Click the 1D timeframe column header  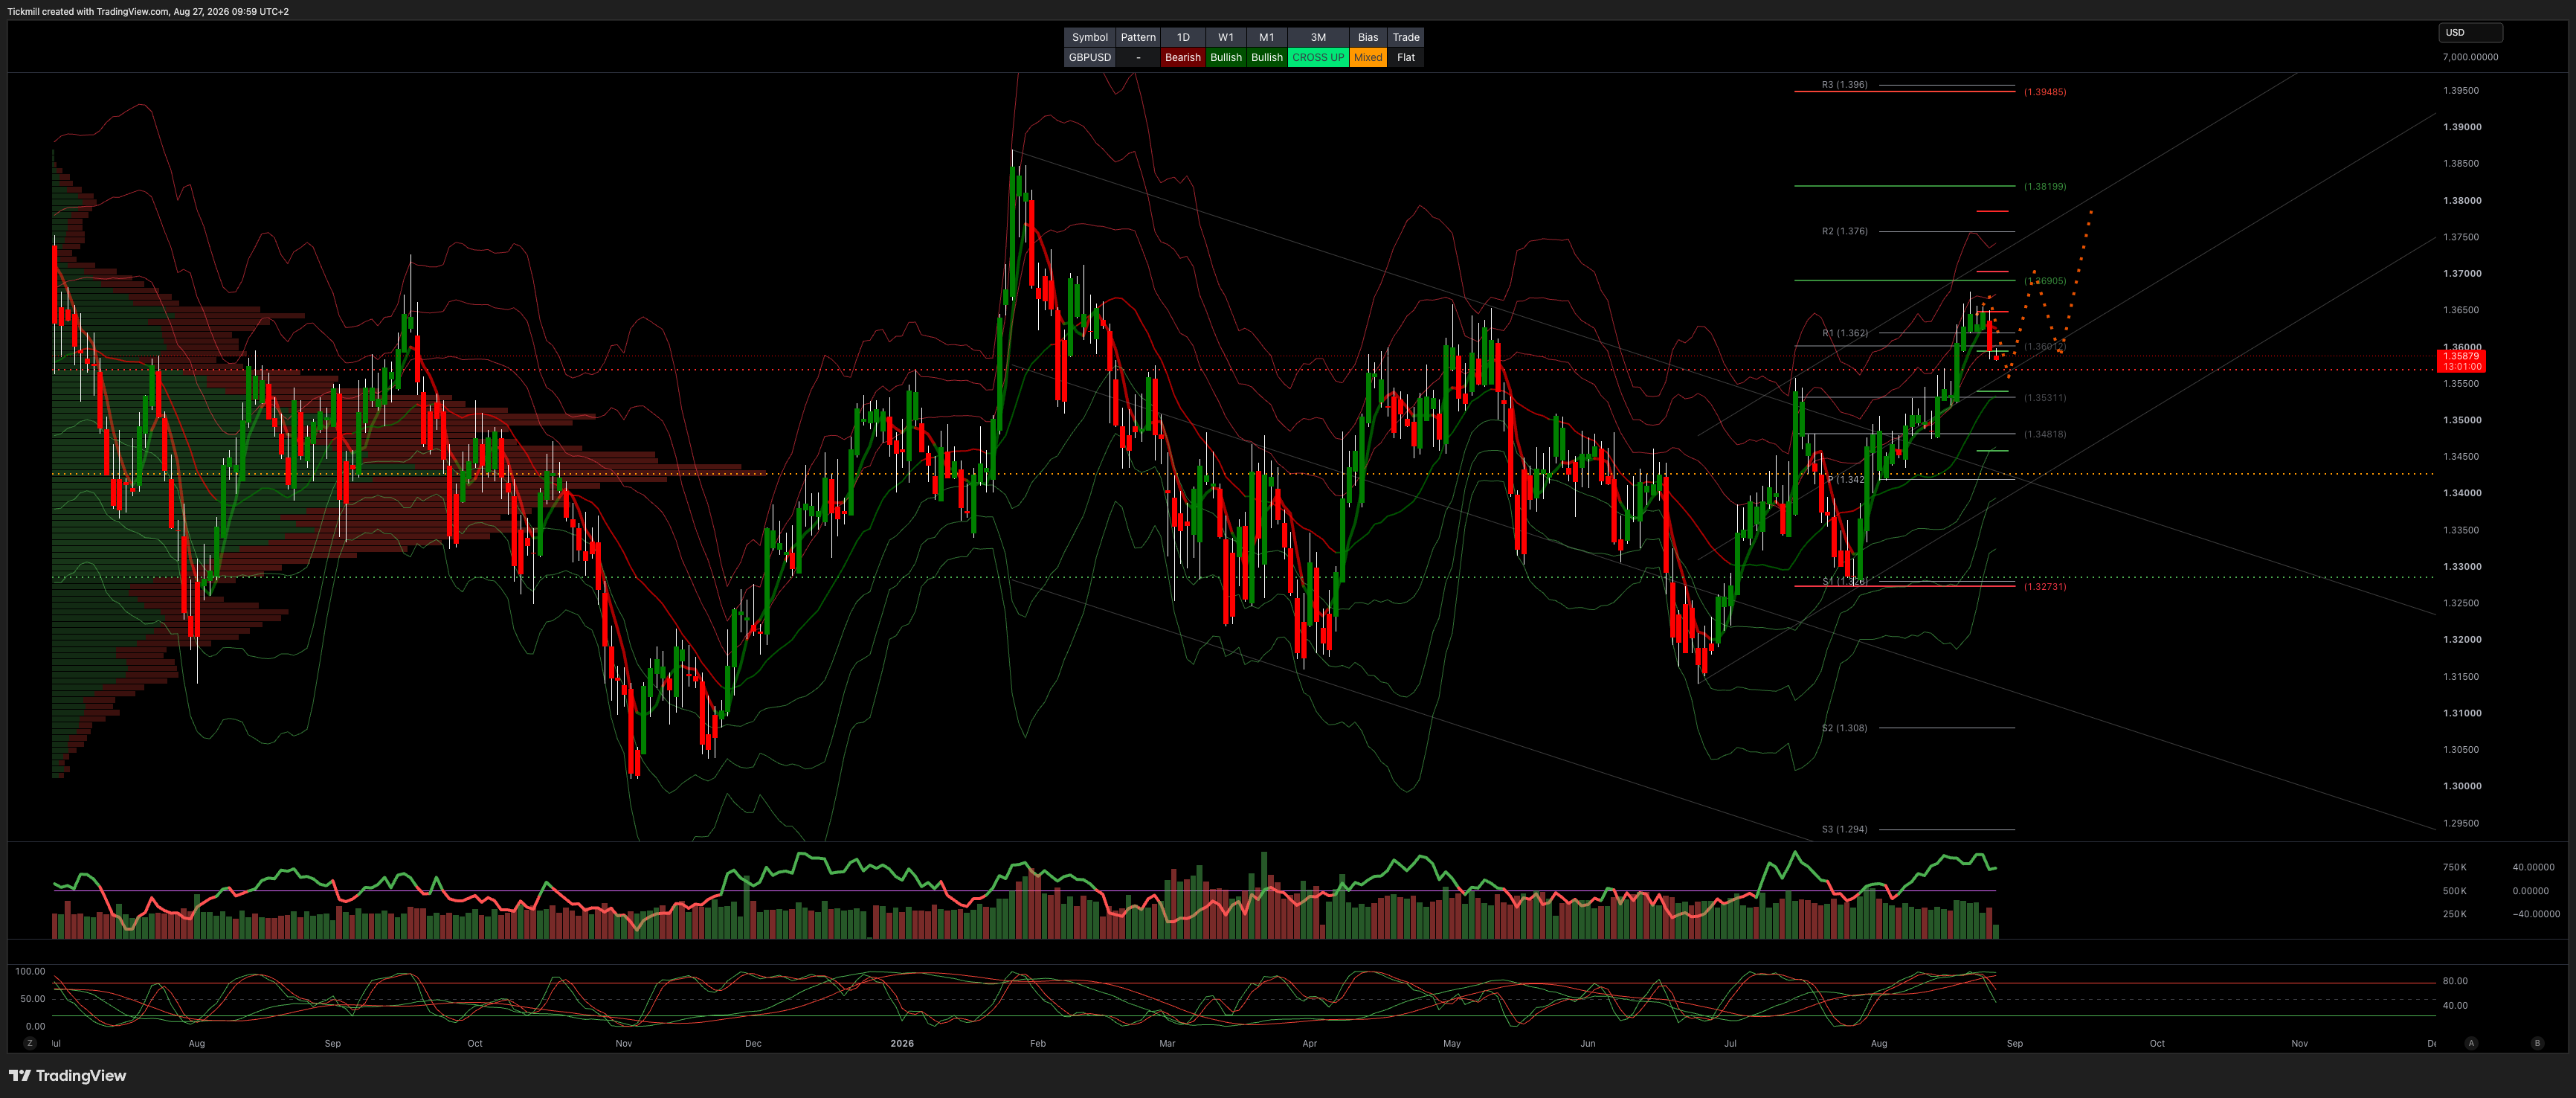tap(1183, 37)
